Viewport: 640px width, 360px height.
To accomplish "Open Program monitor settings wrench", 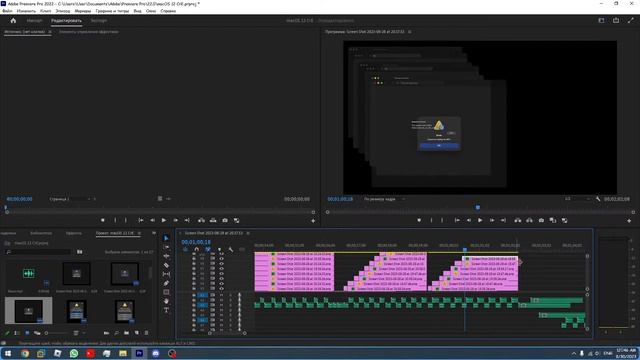I will click(x=598, y=199).
